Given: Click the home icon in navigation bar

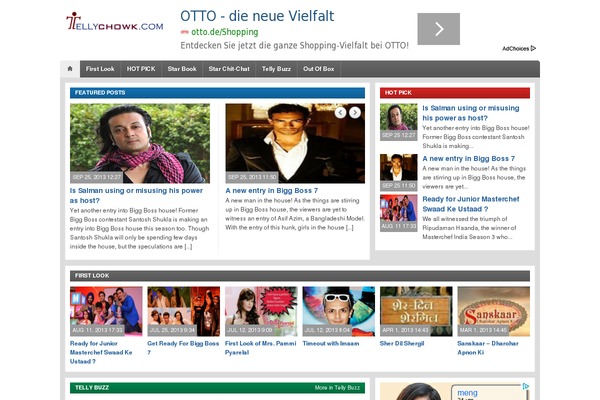Looking at the screenshot, I should 70,69.
